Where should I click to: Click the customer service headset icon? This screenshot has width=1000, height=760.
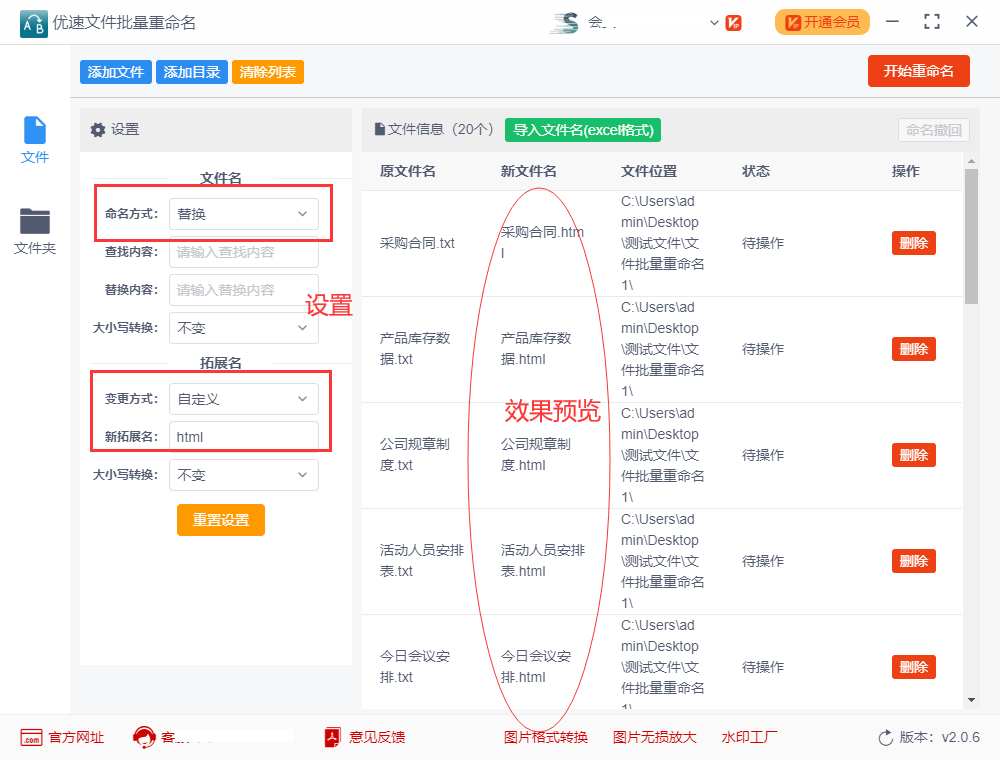tap(144, 738)
